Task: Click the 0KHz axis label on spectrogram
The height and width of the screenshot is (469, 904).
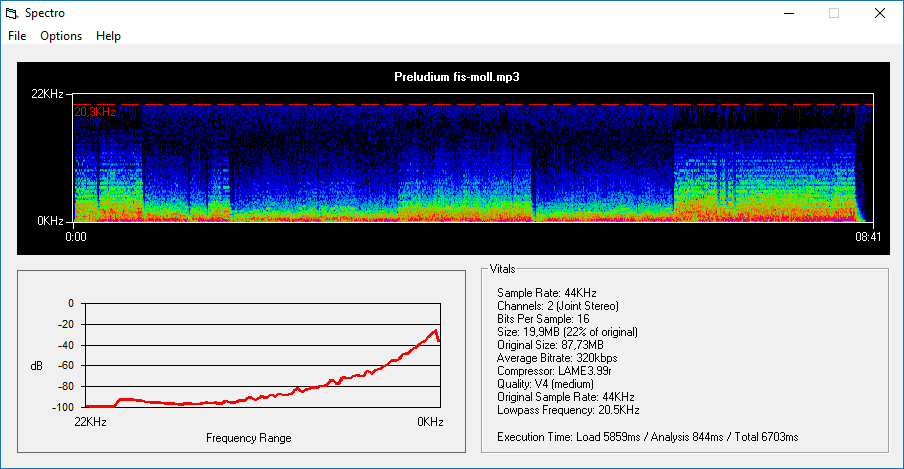Action: (50, 221)
